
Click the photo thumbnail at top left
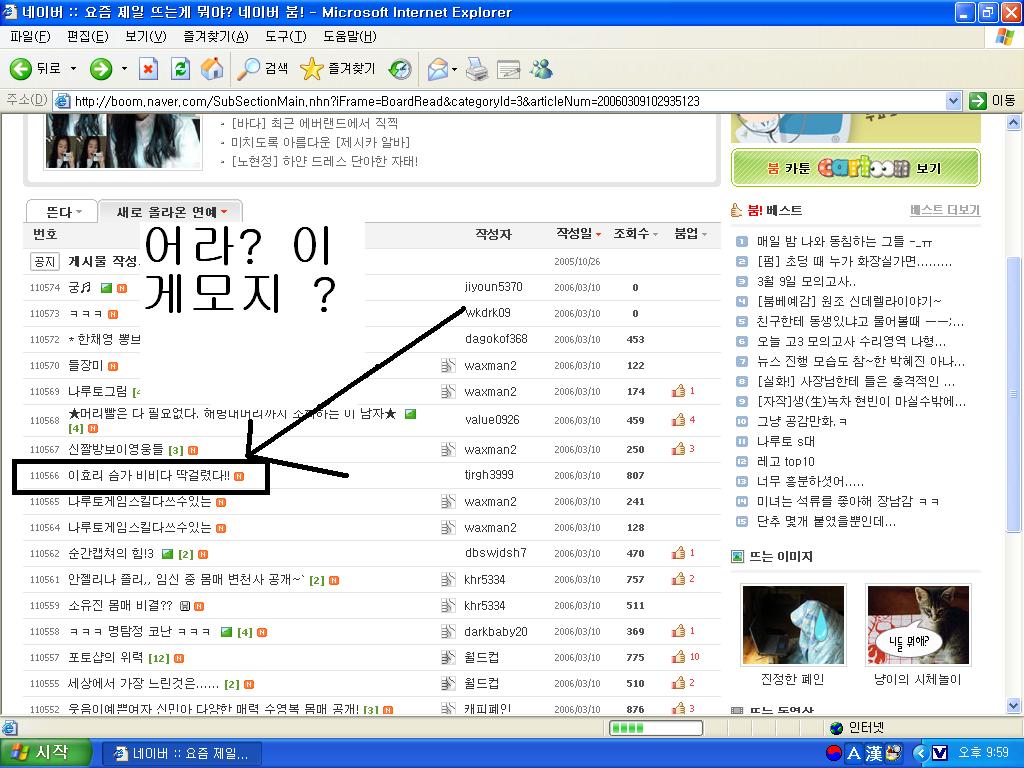click(x=123, y=140)
